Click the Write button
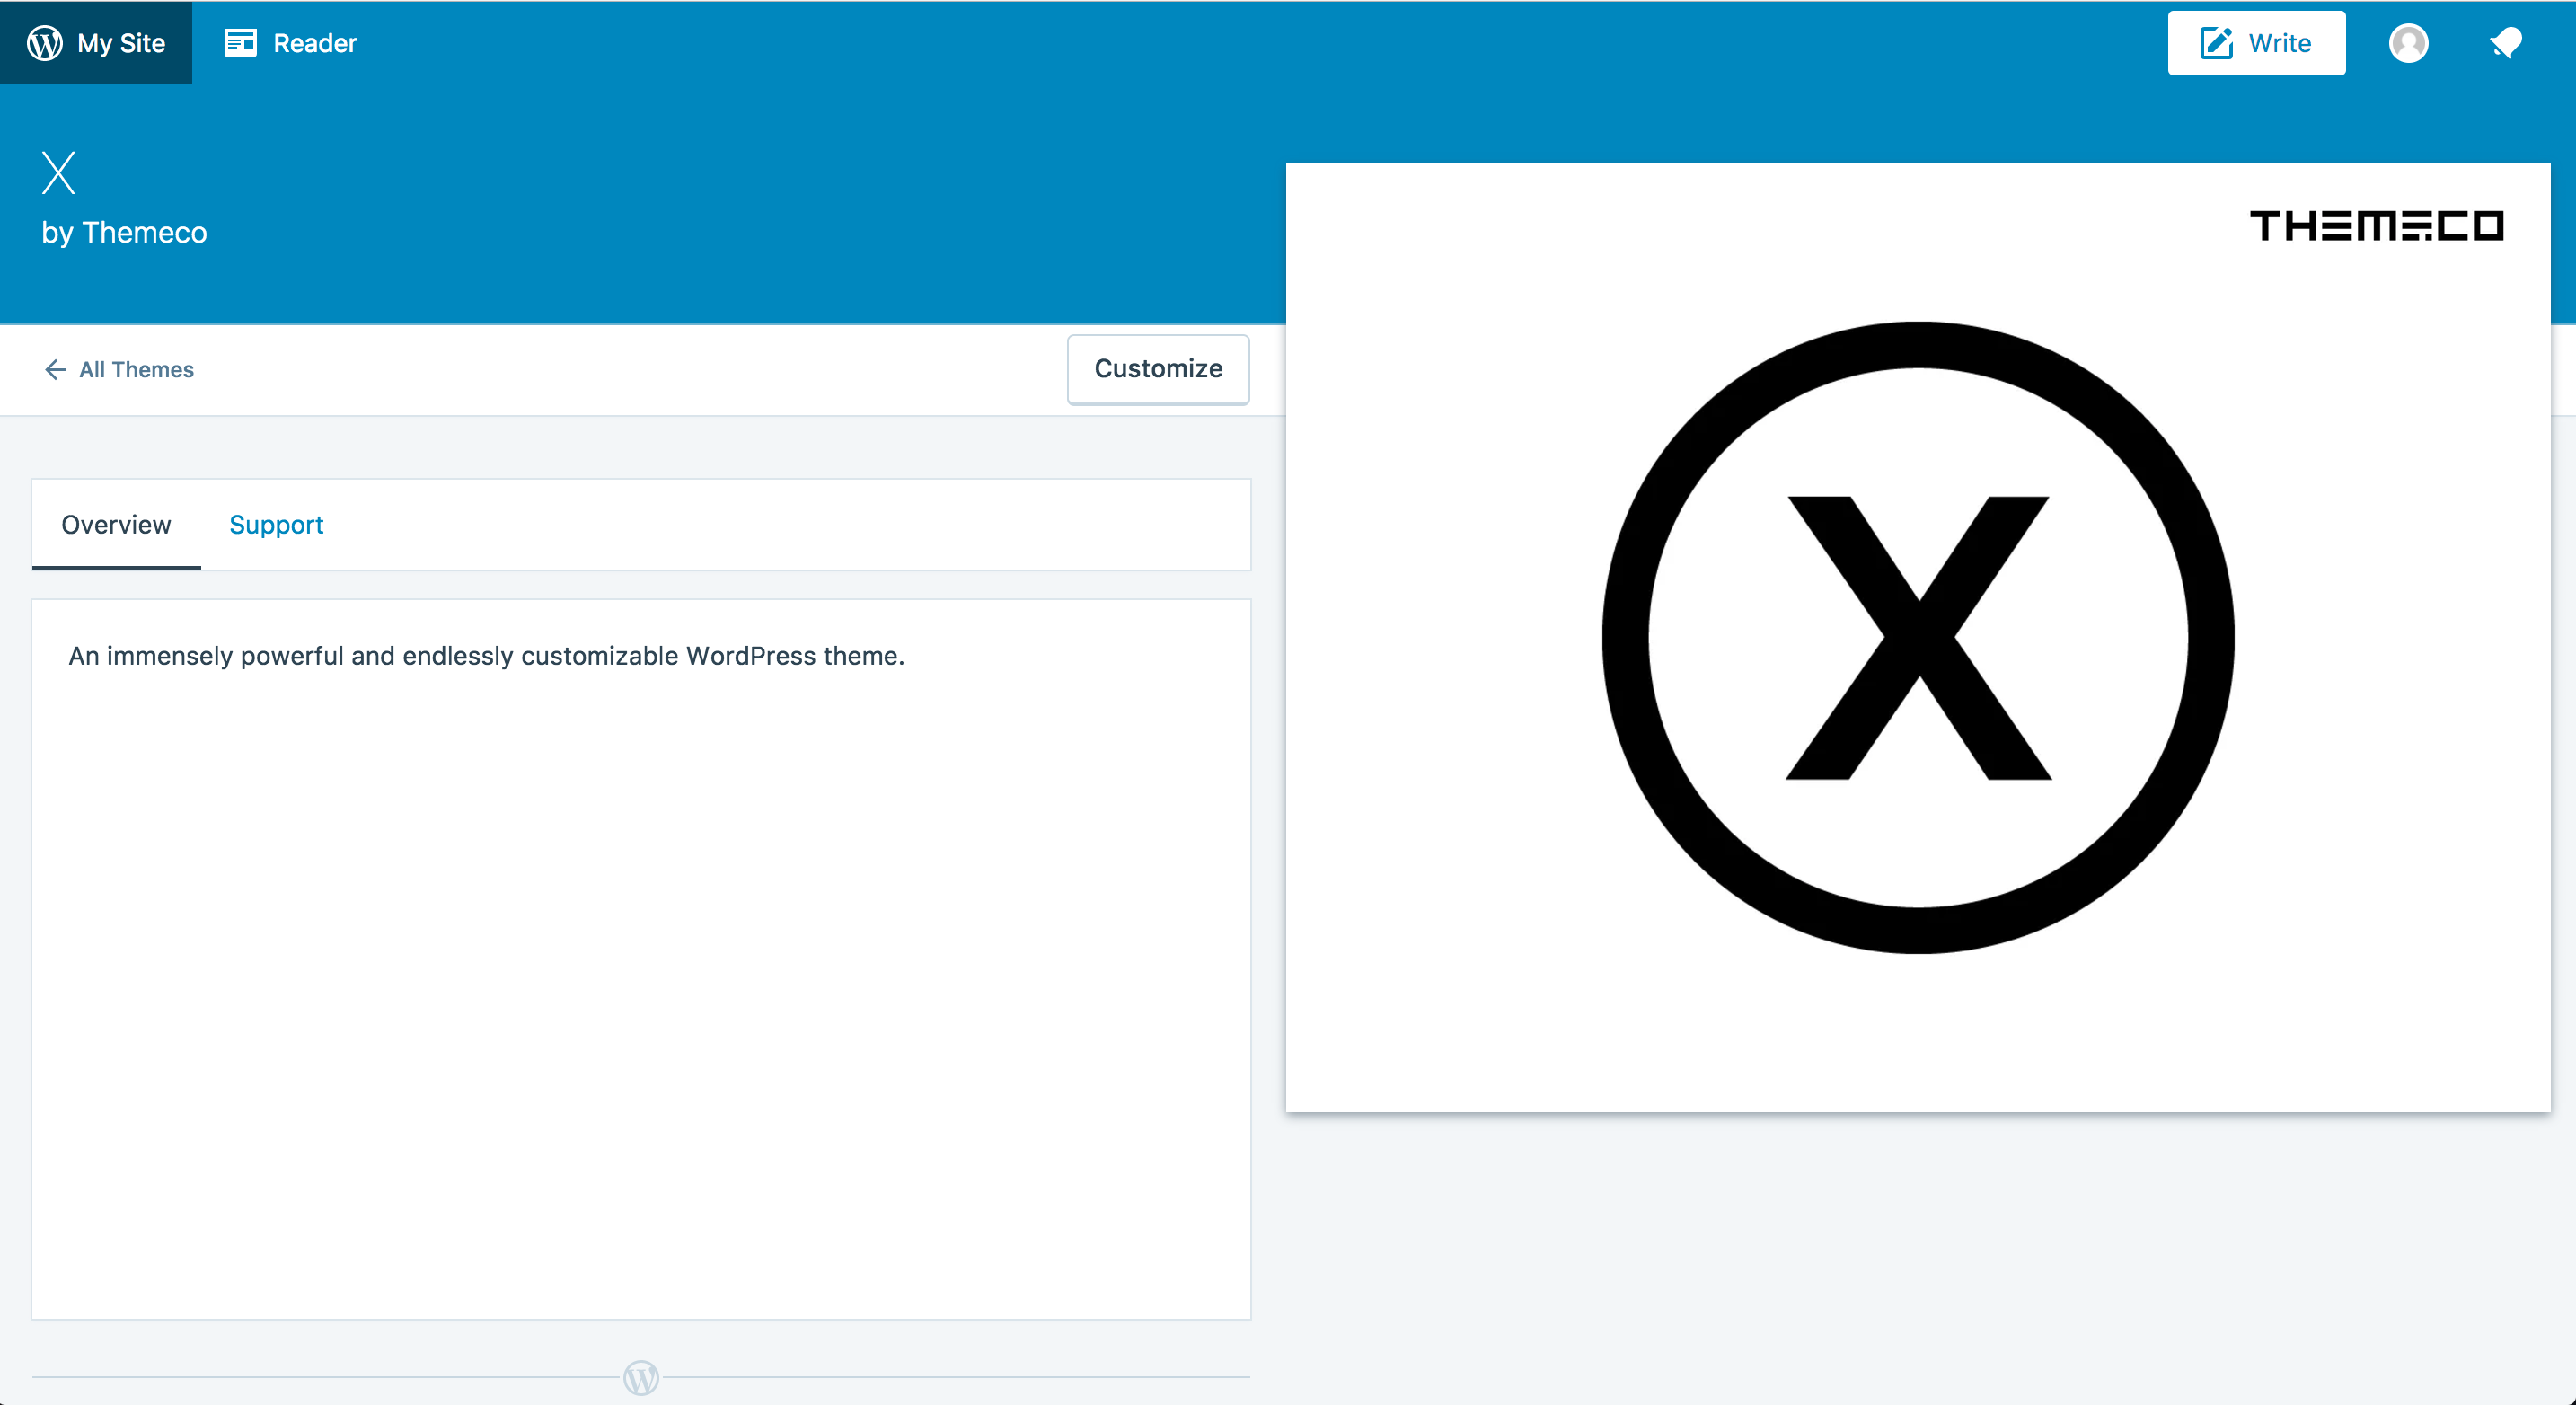2576x1405 pixels. pos(2256,42)
